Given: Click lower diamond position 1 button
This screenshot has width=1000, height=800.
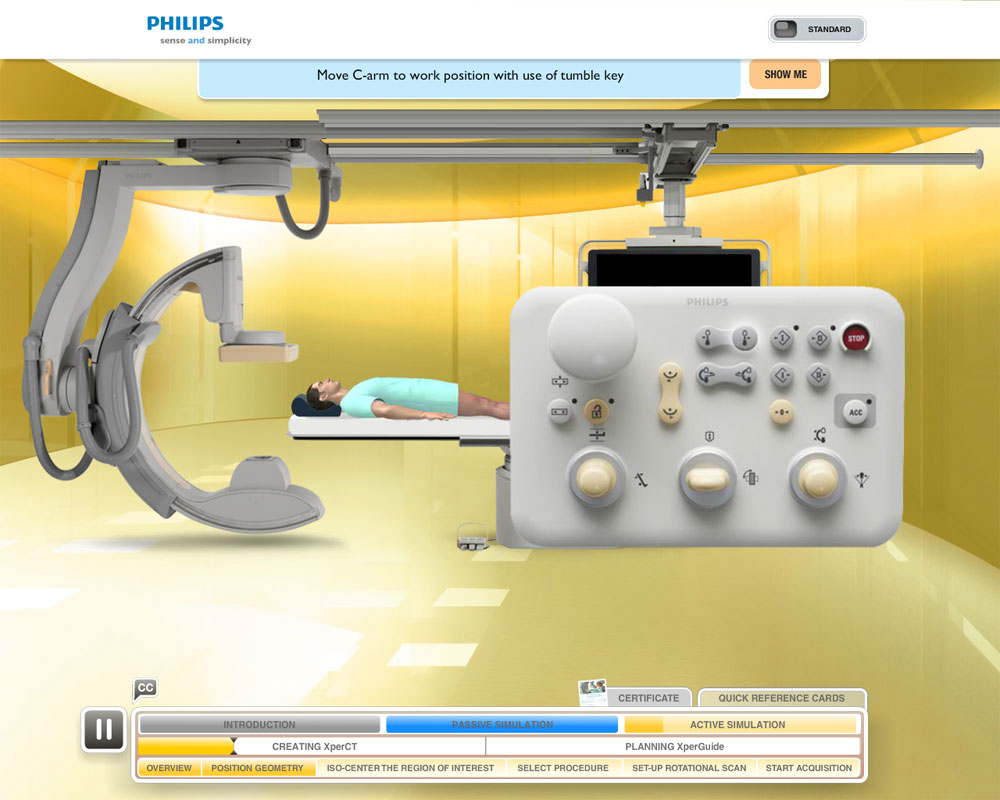Looking at the screenshot, I should [x=782, y=376].
